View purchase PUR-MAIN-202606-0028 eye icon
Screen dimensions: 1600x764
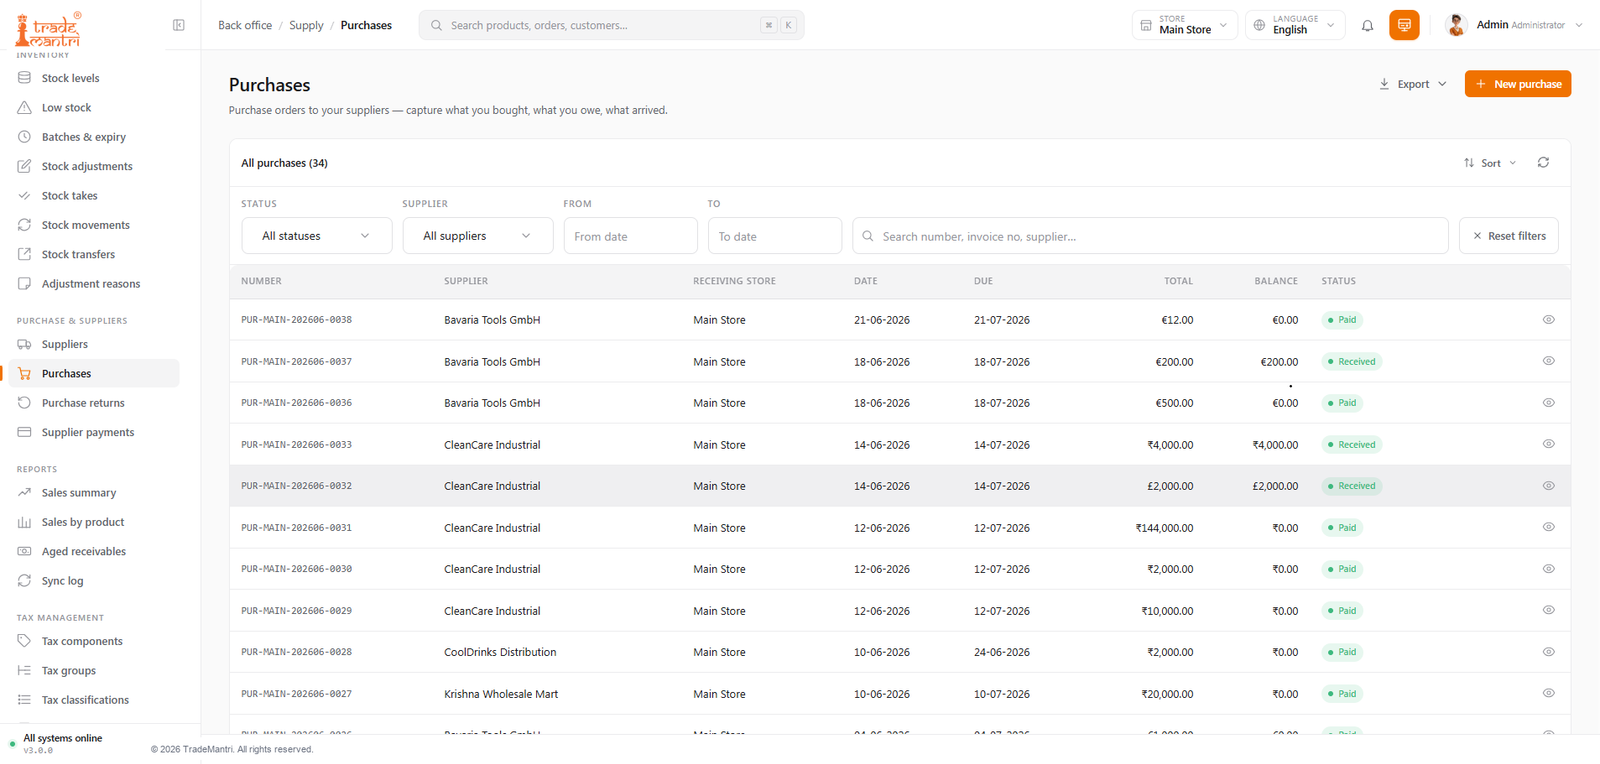(x=1548, y=652)
